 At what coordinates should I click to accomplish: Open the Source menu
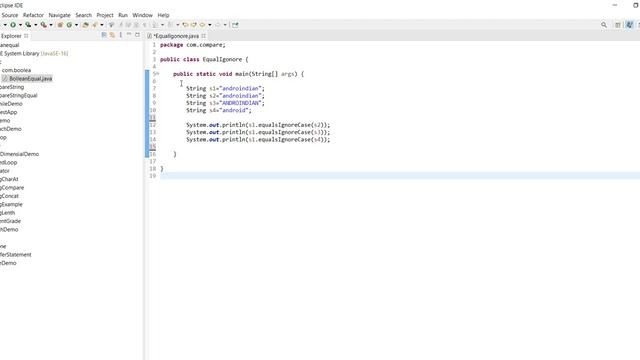click(10, 15)
